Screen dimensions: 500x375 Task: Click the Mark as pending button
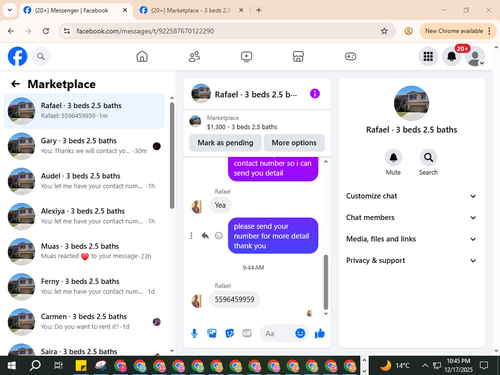tap(225, 143)
